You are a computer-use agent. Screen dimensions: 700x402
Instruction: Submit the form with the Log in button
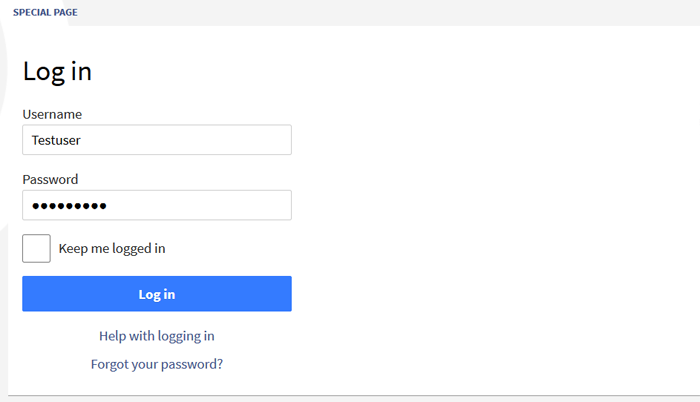[157, 293]
